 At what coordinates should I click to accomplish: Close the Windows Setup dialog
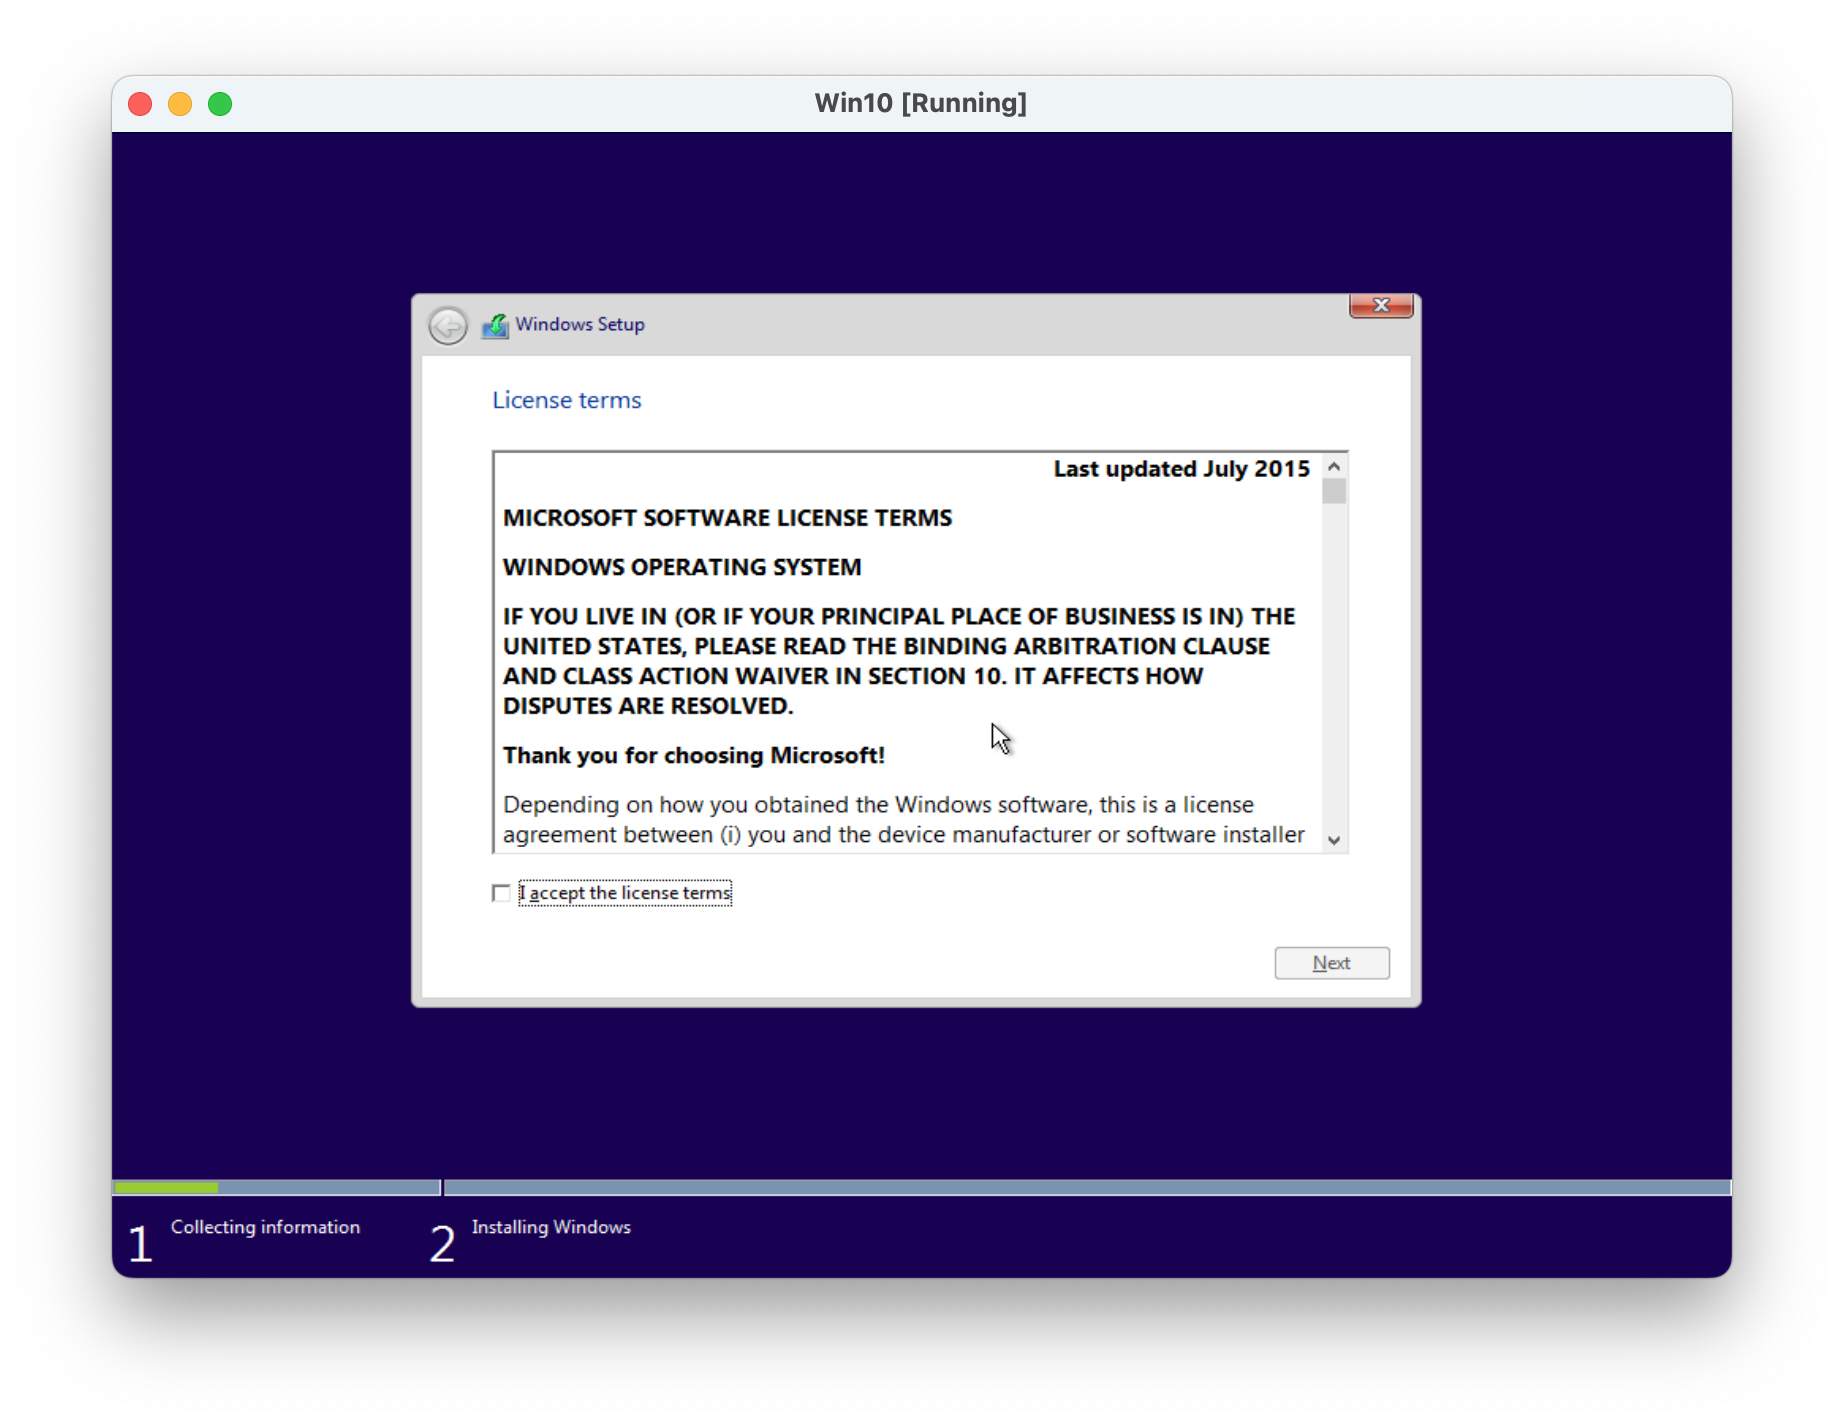pos(1380,306)
